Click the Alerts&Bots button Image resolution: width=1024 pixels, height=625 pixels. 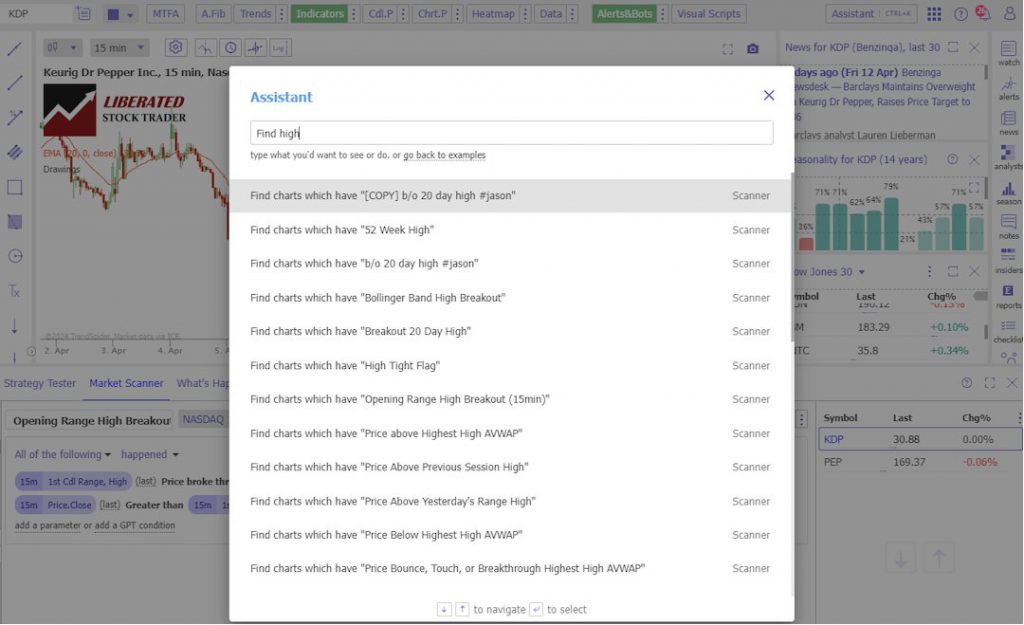pos(624,14)
